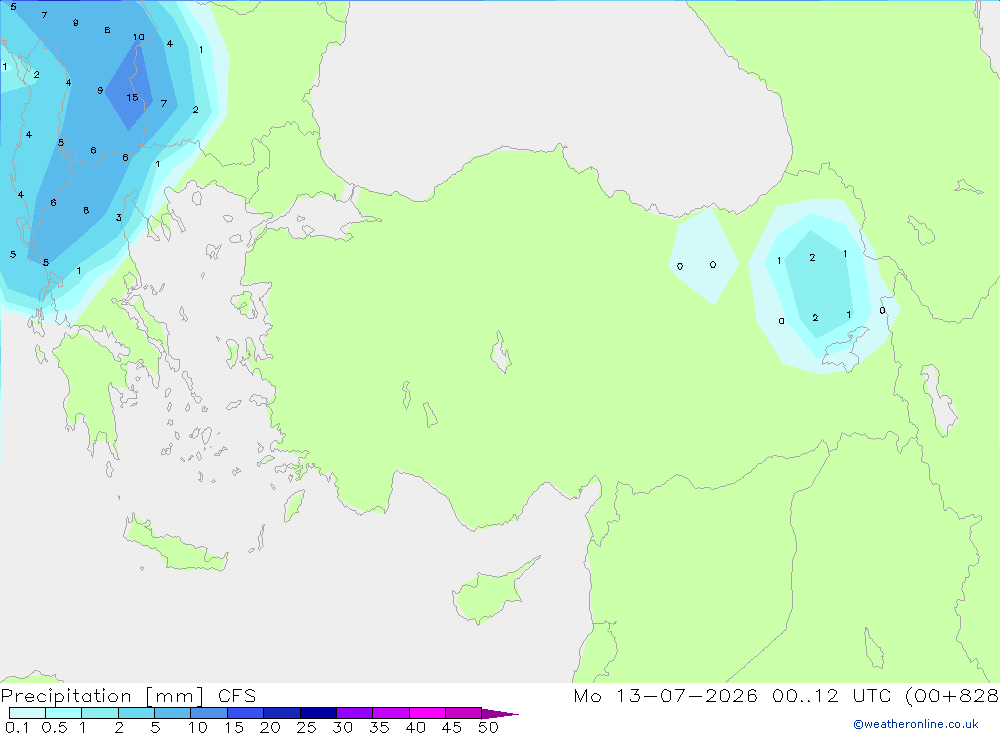Click the '(00+828' forecast offset text
Image resolution: width=1000 pixels, height=733 pixels.
click(x=952, y=696)
